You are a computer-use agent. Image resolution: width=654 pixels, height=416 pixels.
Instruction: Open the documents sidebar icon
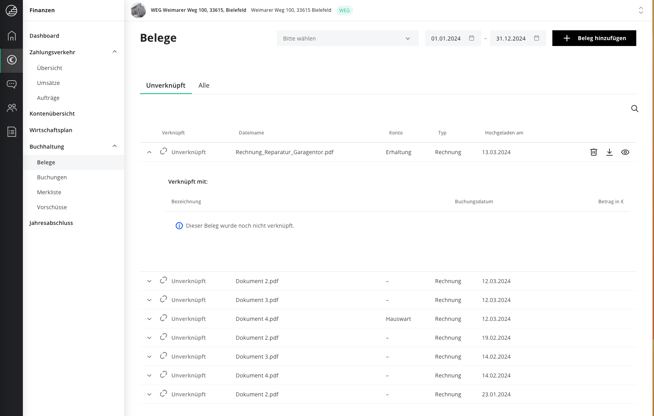(x=11, y=132)
